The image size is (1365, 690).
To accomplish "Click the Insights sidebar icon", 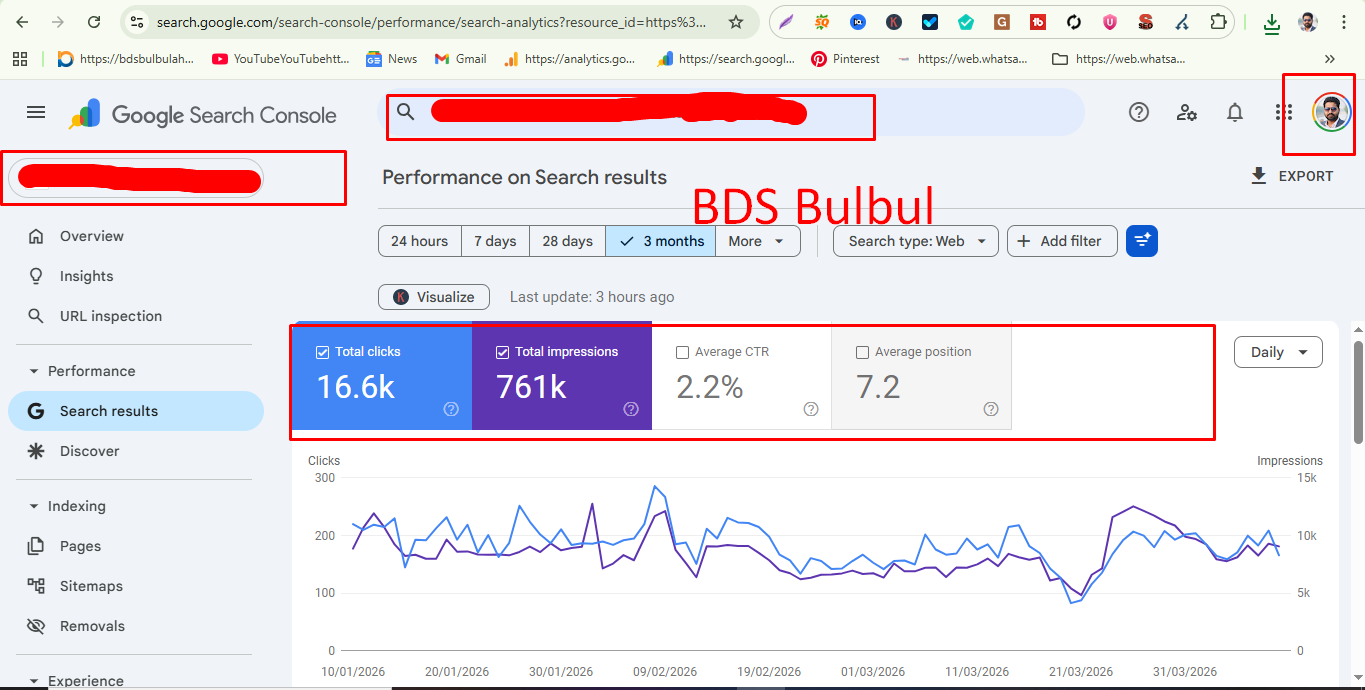I will tap(36, 276).
